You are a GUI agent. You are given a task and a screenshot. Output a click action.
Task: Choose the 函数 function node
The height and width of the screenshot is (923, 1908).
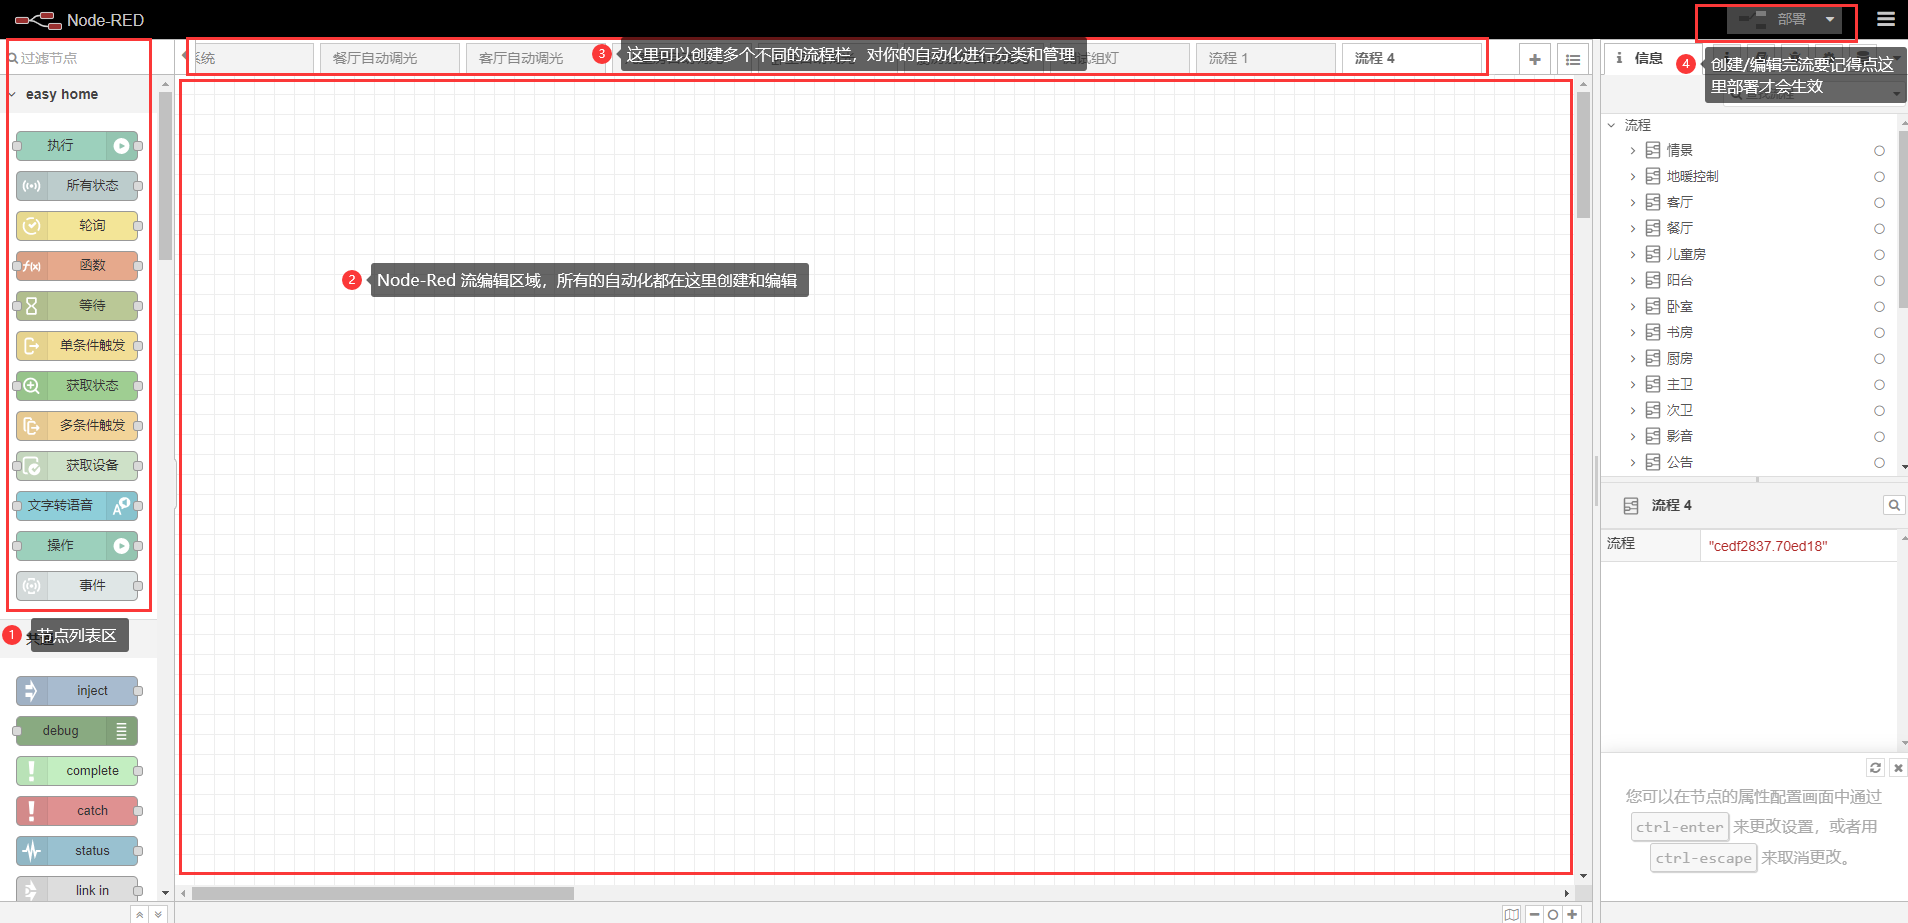pyautogui.click(x=77, y=266)
